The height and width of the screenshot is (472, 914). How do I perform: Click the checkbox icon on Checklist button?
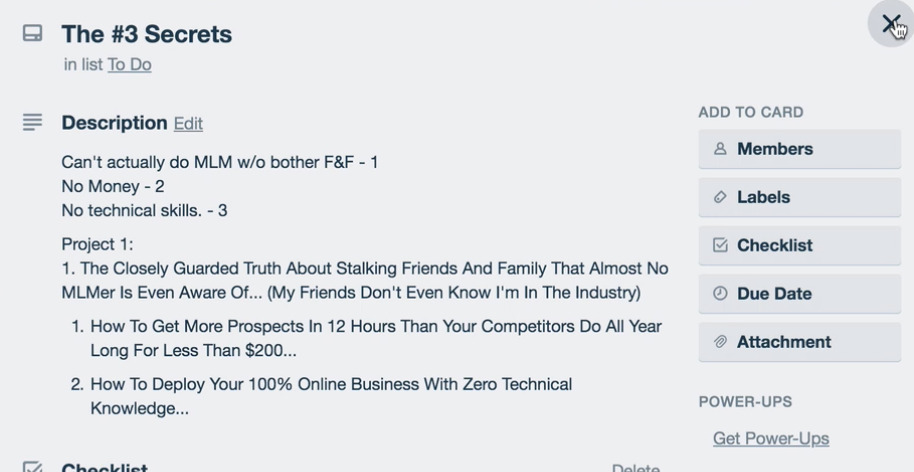720,245
